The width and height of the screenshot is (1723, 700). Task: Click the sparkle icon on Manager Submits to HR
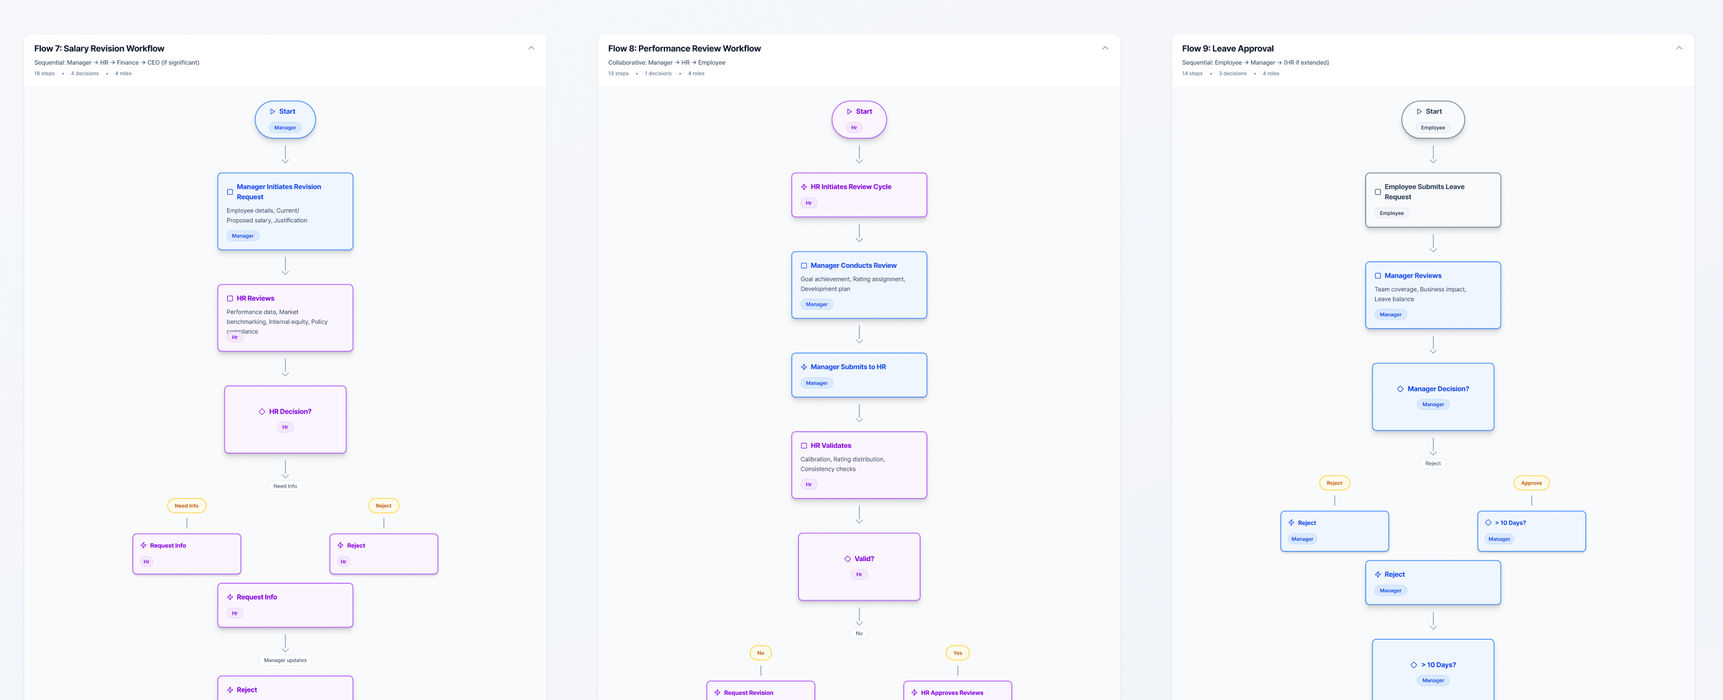pyautogui.click(x=804, y=367)
